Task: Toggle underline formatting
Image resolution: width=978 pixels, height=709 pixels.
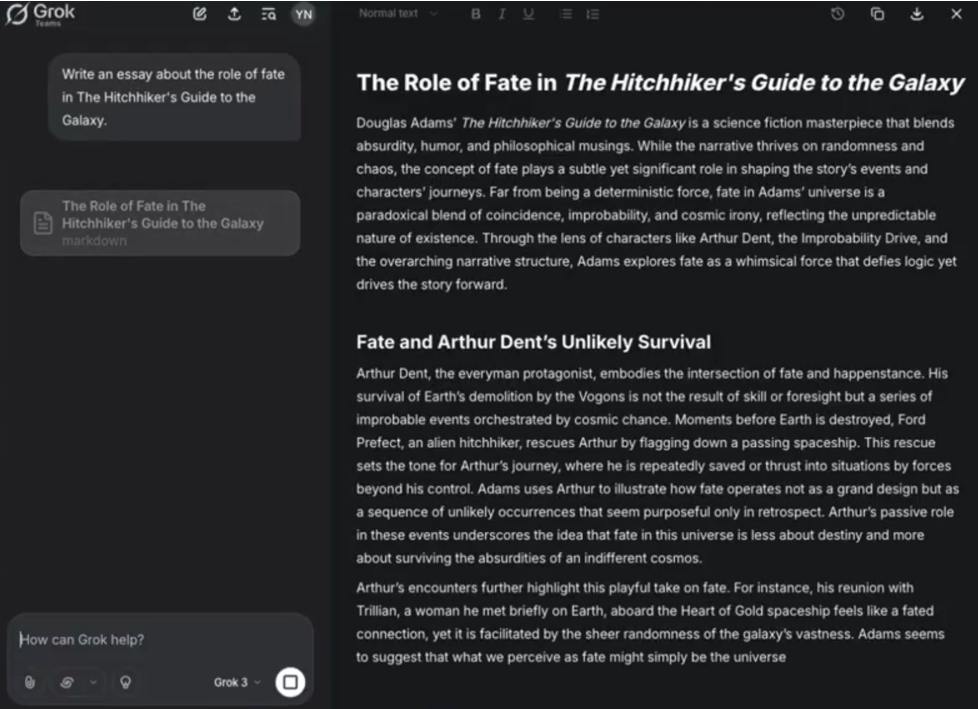Action: (528, 15)
